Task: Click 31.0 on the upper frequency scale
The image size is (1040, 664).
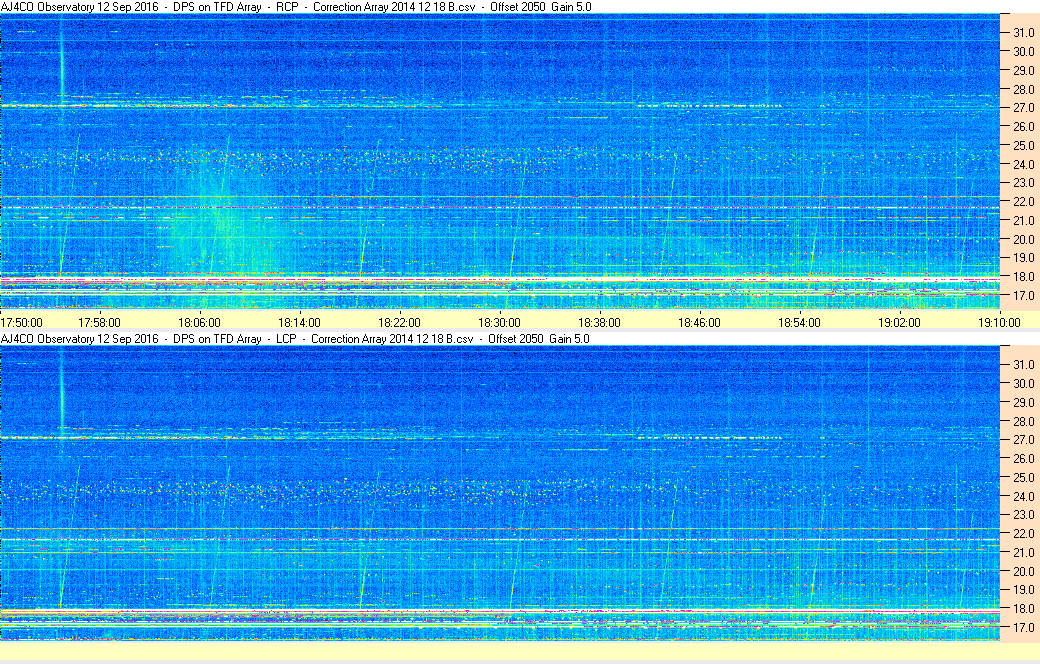Action: (x=1020, y=33)
